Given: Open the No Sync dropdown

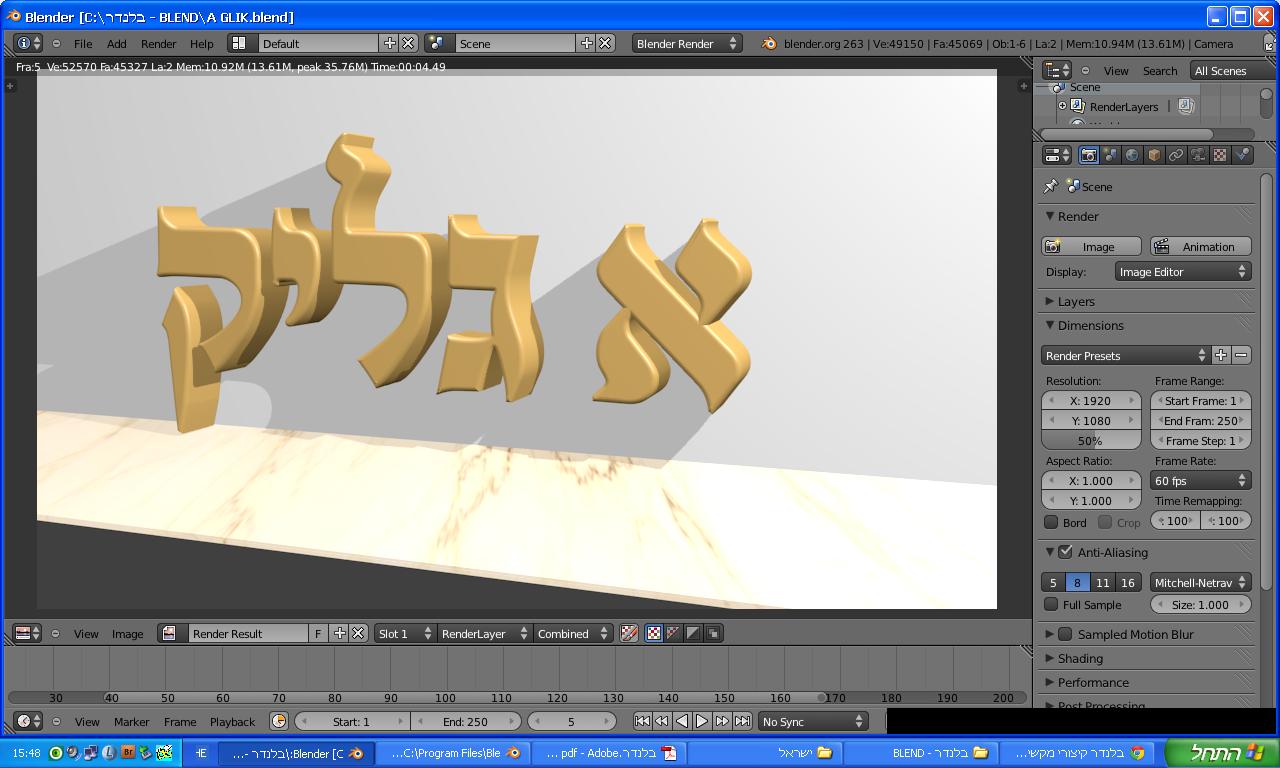Looking at the screenshot, I should coord(812,721).
